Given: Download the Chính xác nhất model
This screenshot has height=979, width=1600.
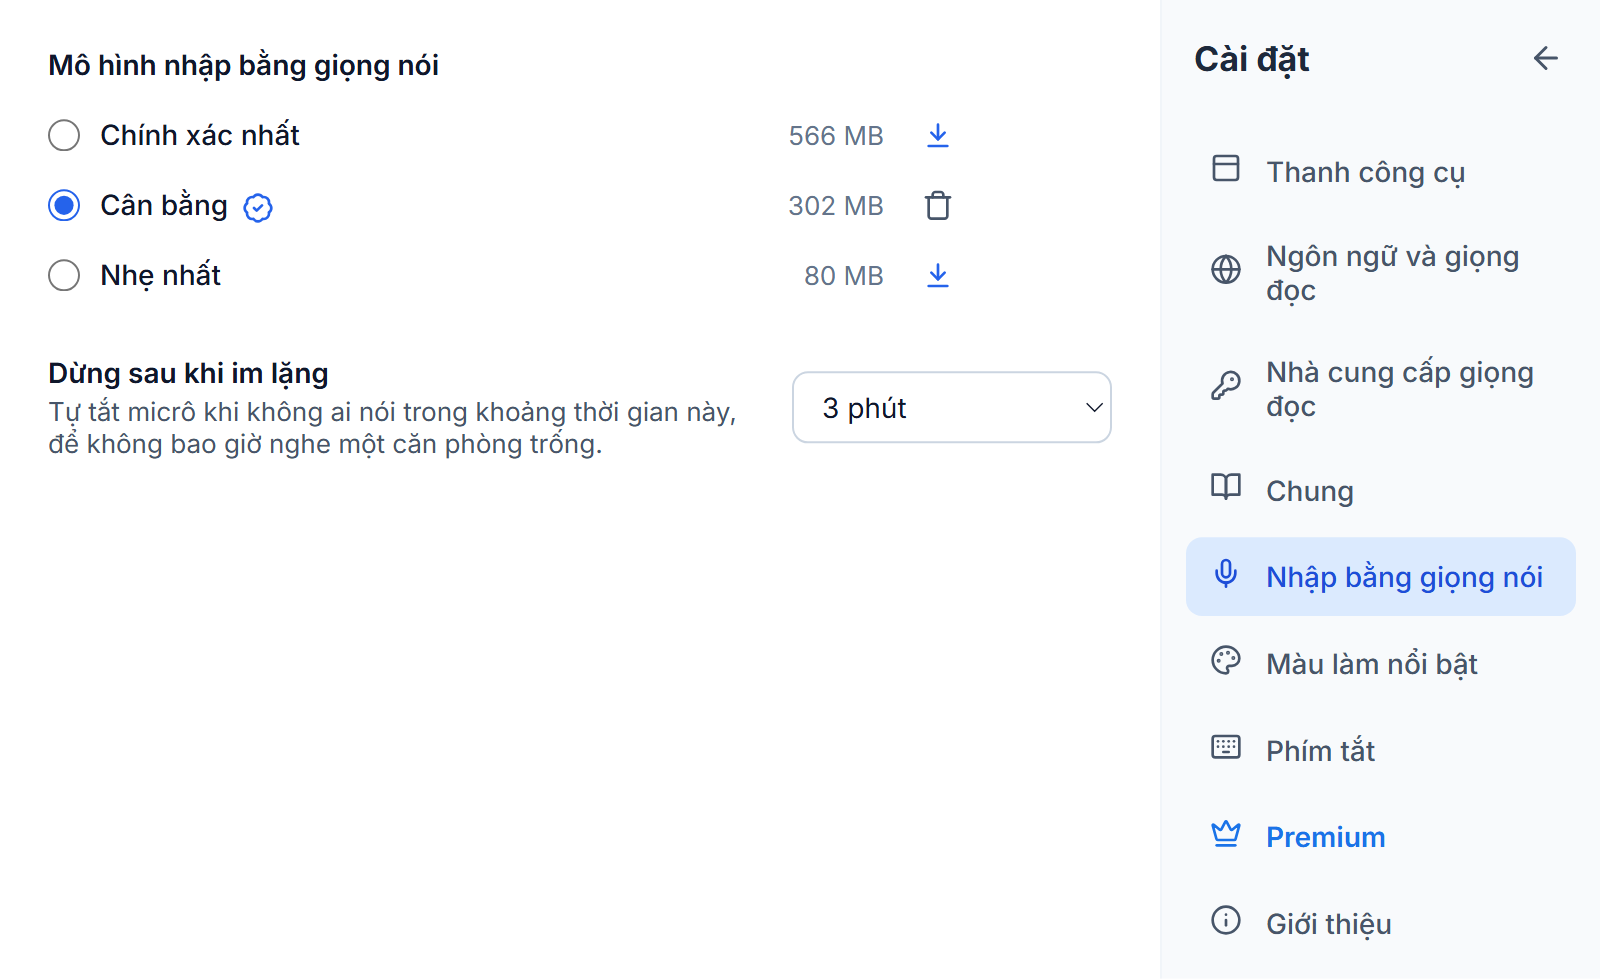Looking at the screenshot, I should click(937, 136).
